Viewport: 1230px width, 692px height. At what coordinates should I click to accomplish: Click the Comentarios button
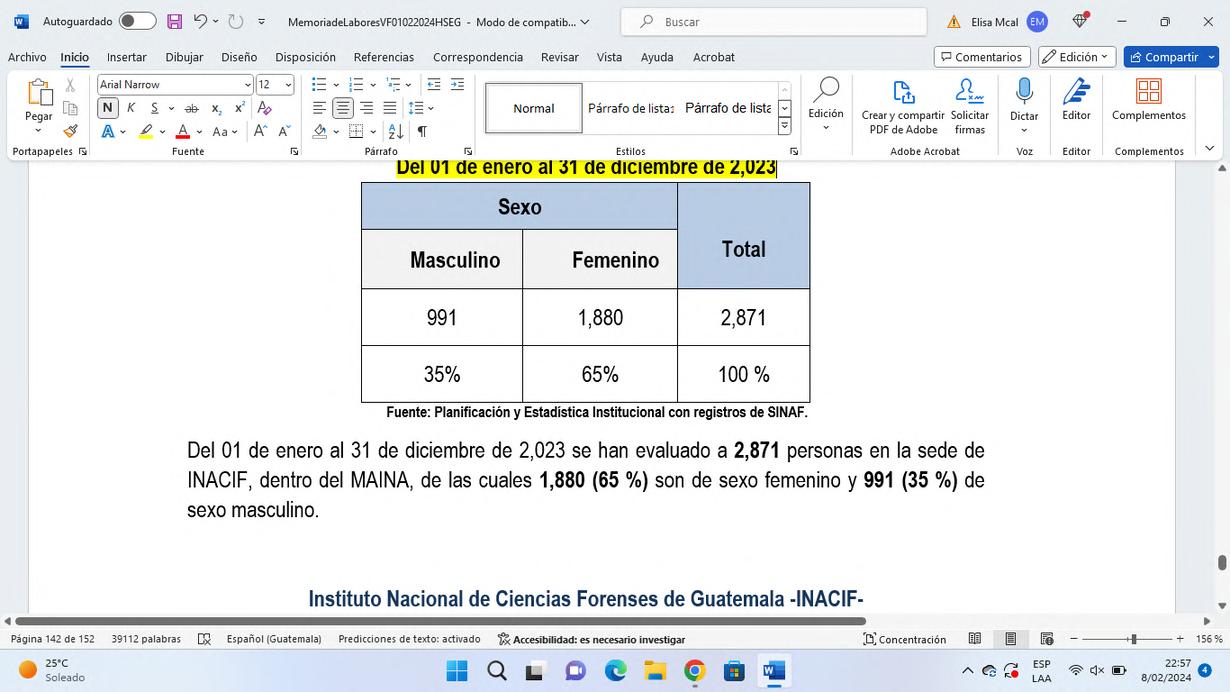click(982, 57)
